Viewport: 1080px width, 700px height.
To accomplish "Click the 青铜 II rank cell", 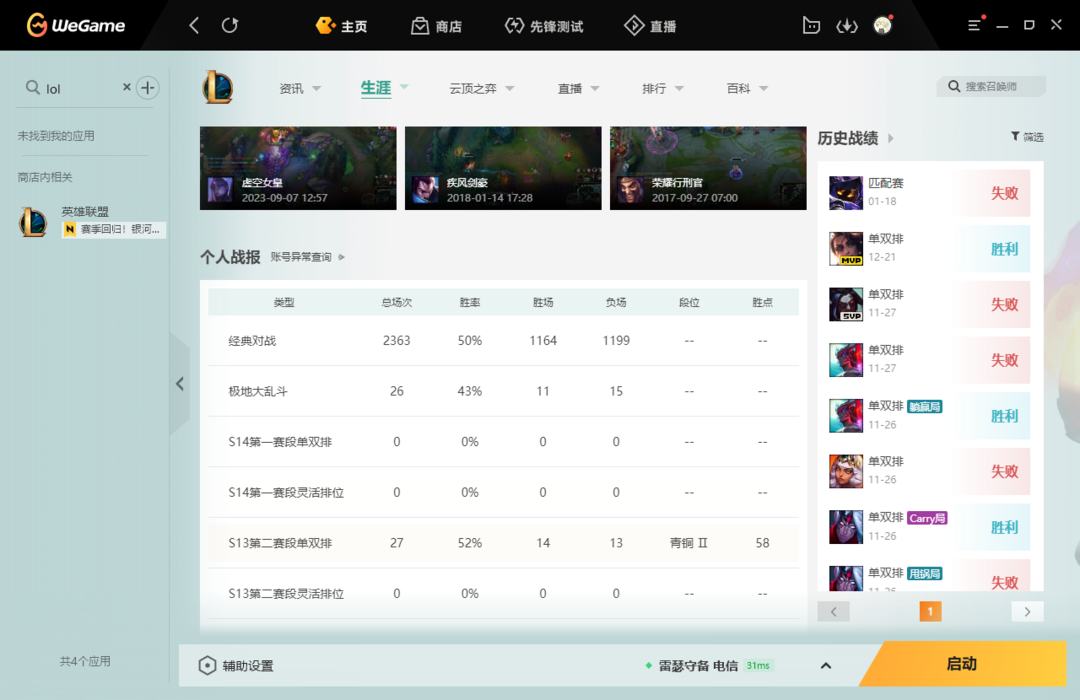I will coord(689,543).
